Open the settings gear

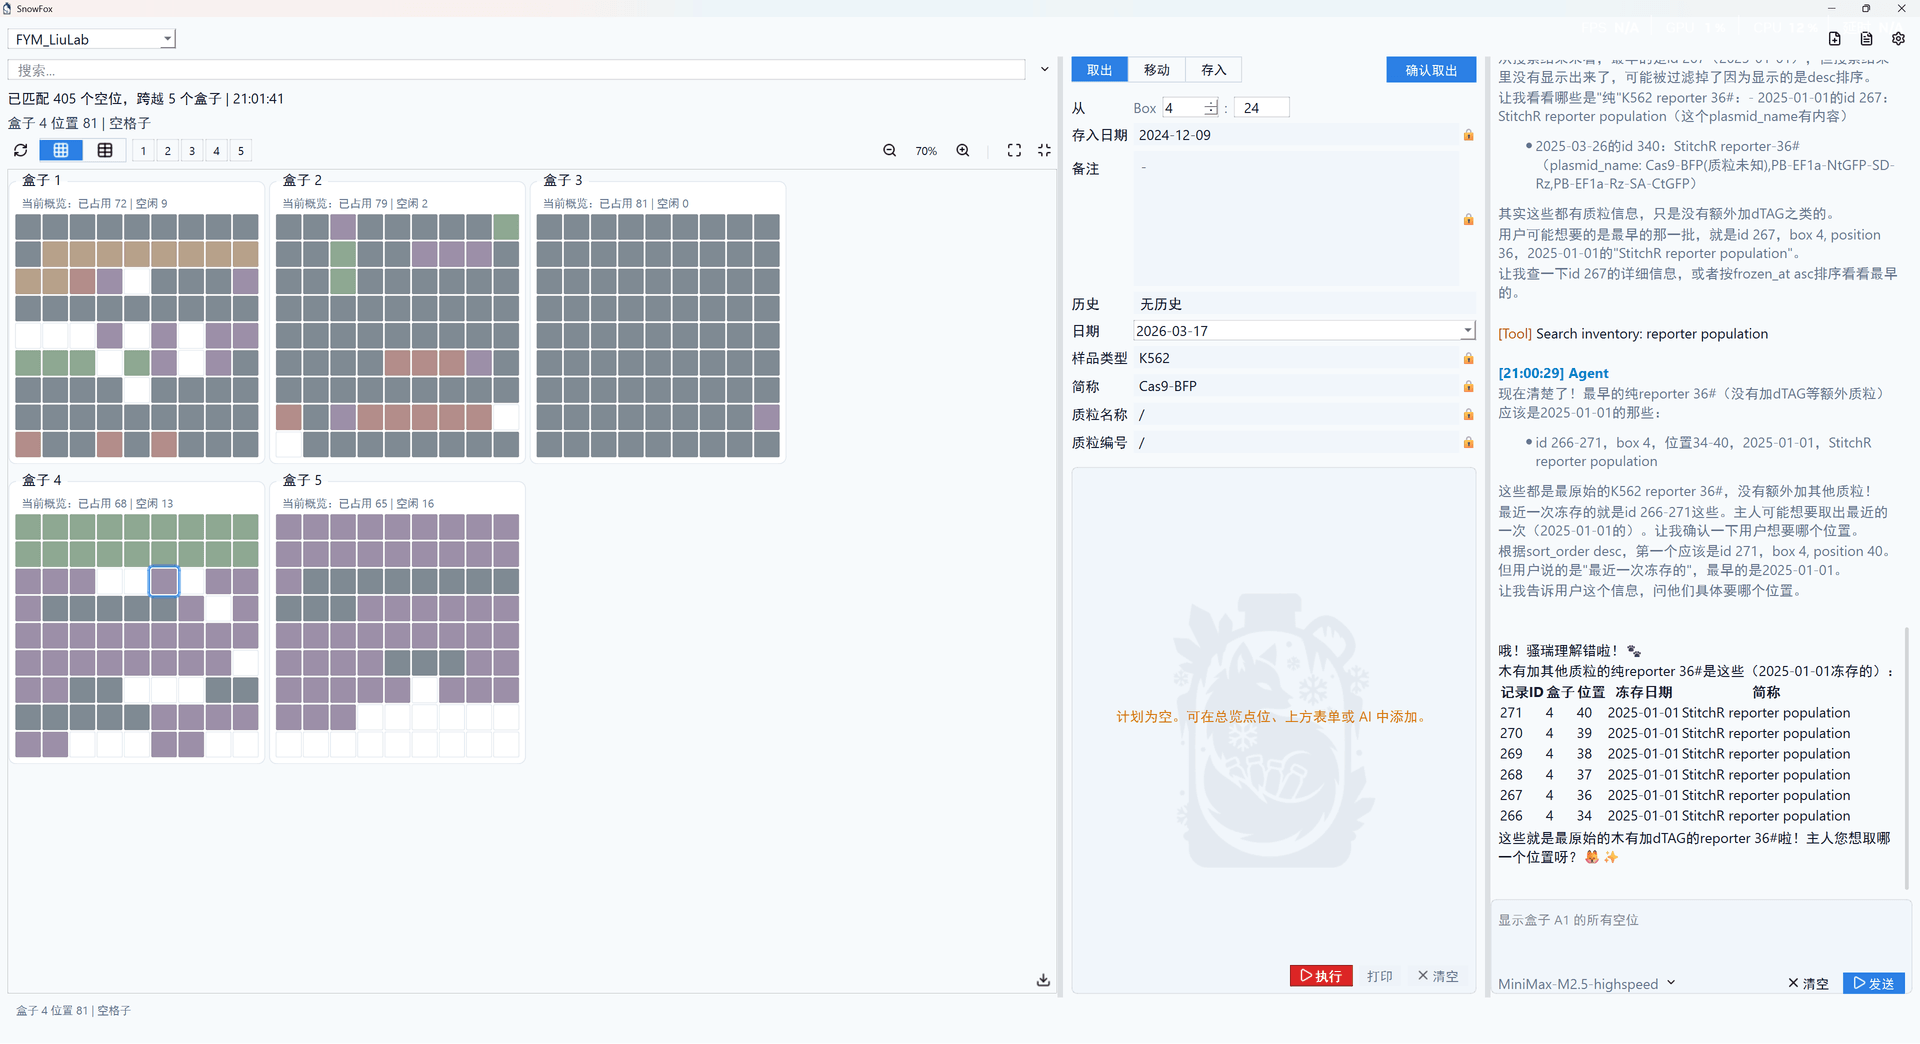[1899, 38]
